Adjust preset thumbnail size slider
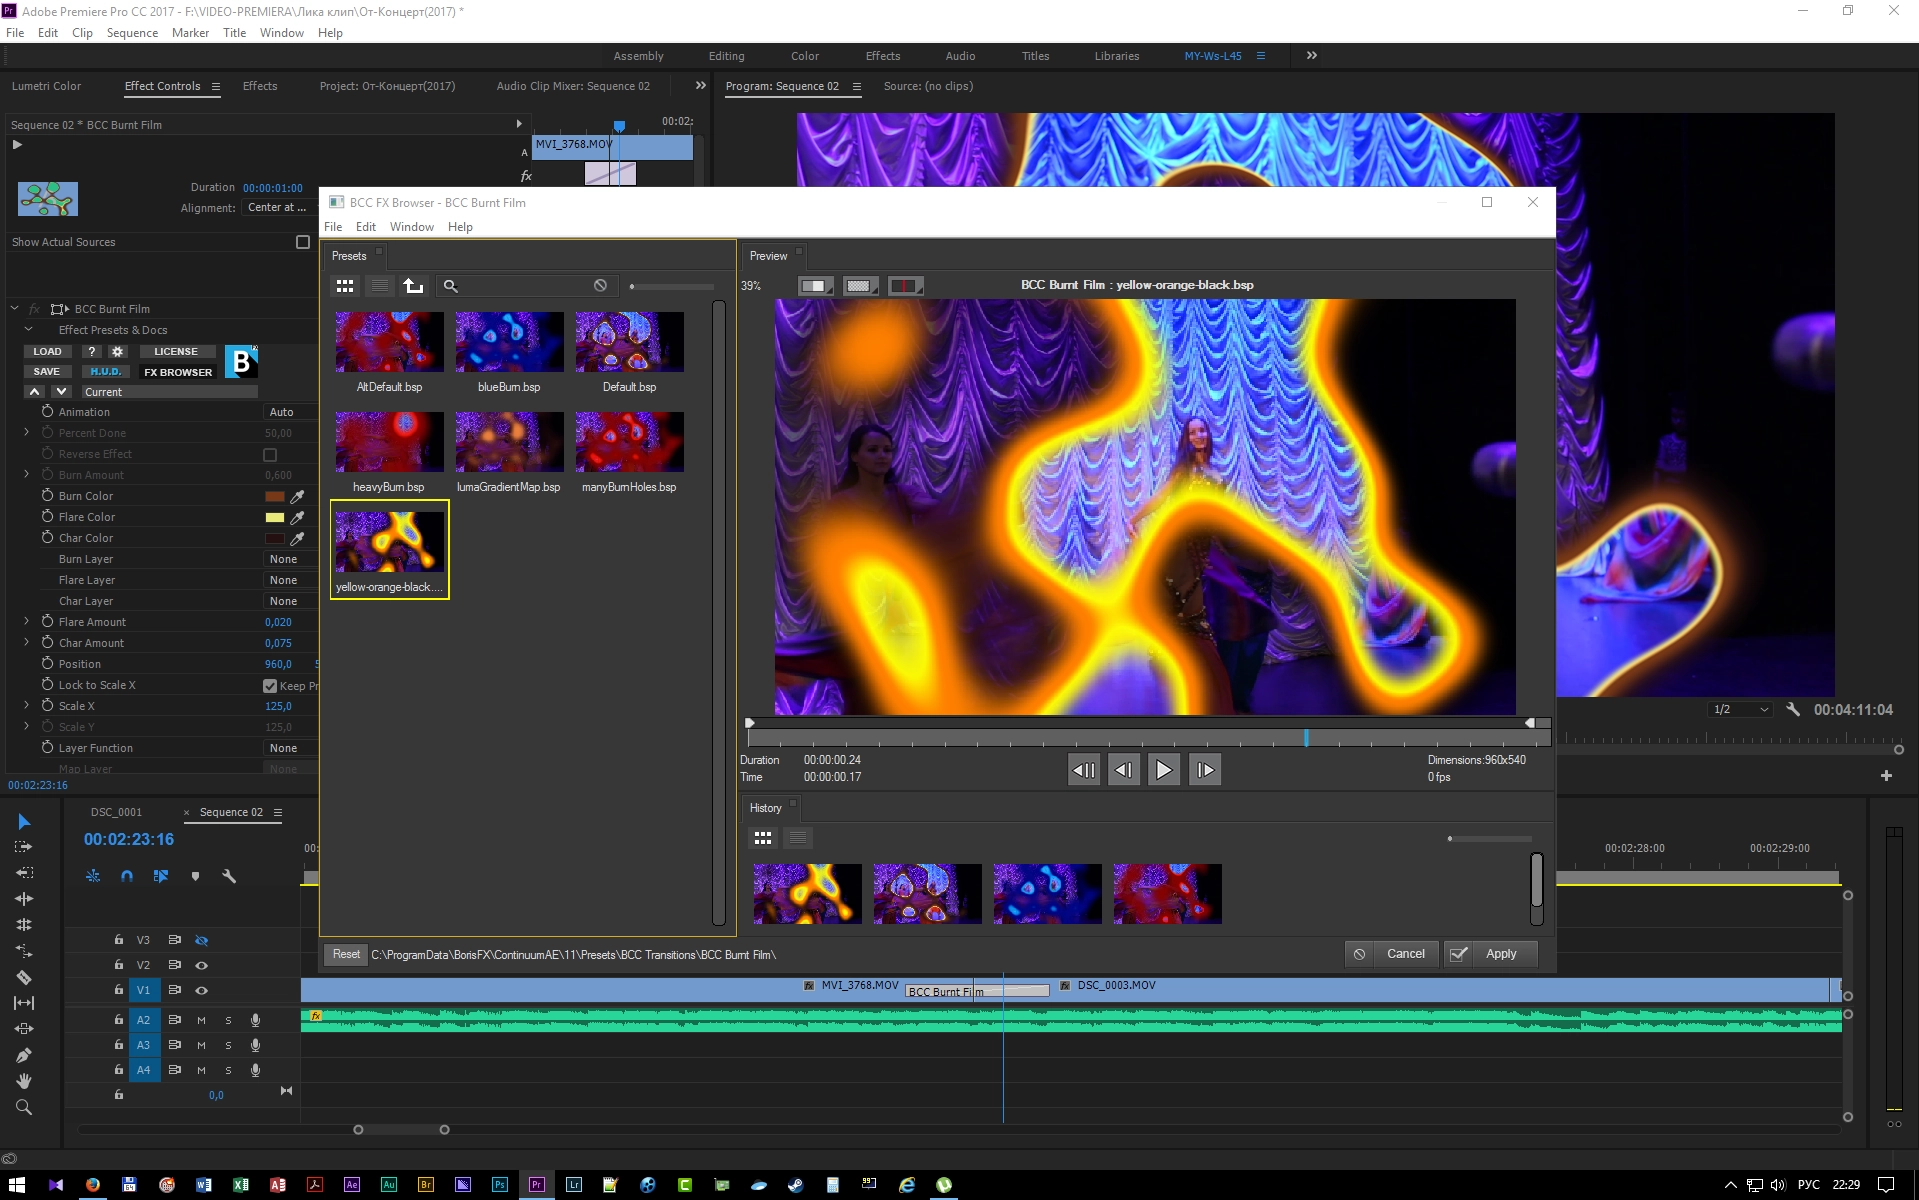 [671, 287]
